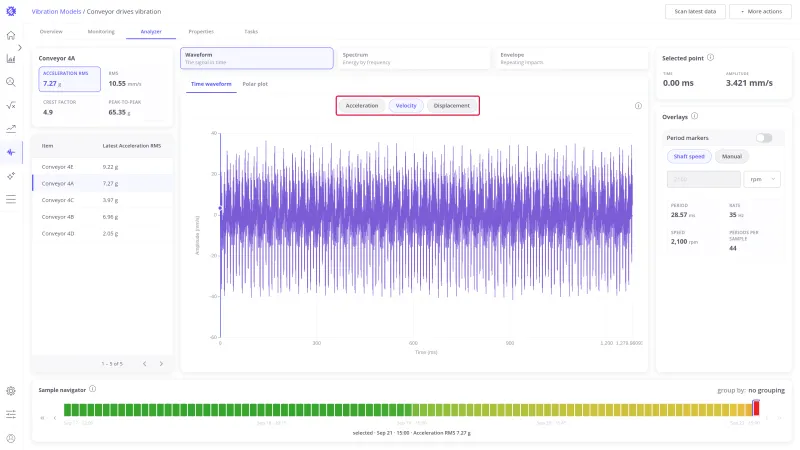Select Conveyor 4E row
The height and width of the screenshot is (450, 800).
pos(103,167)
